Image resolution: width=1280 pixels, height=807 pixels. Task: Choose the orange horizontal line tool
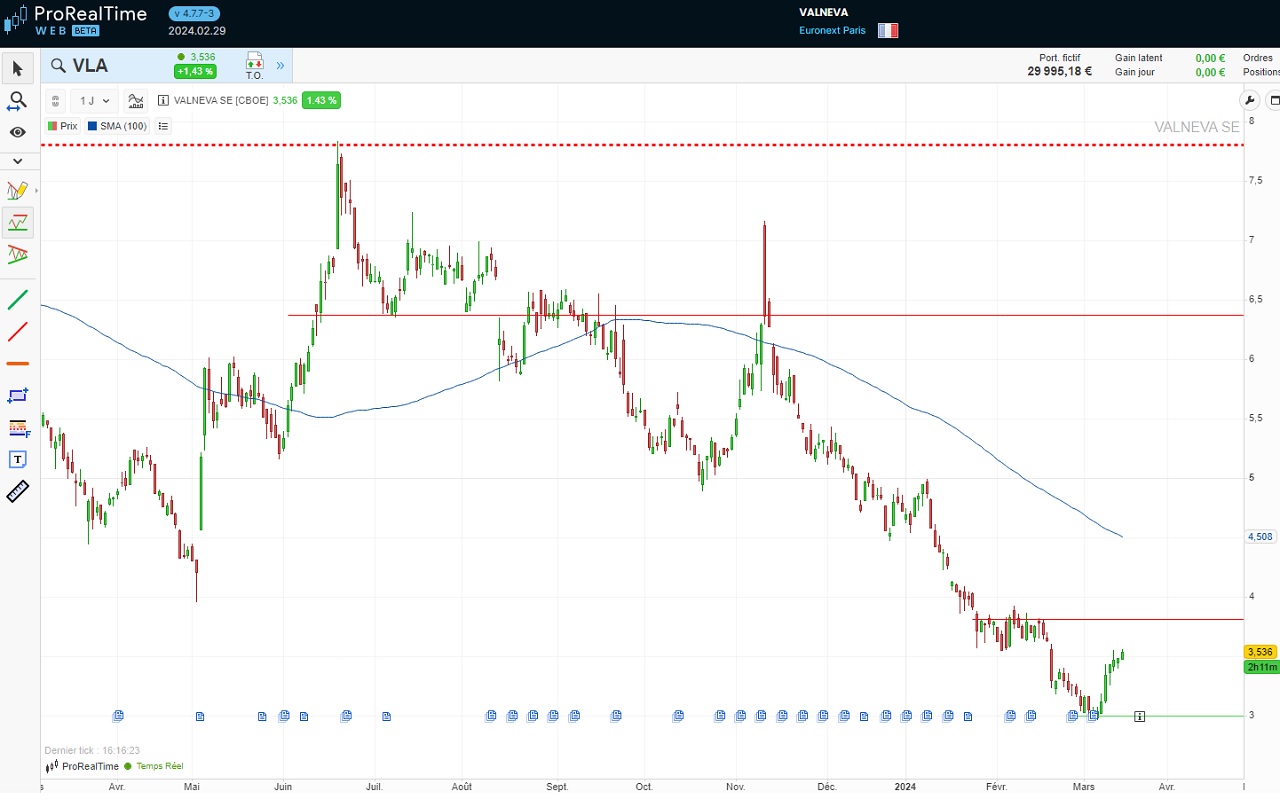[17, 363]
